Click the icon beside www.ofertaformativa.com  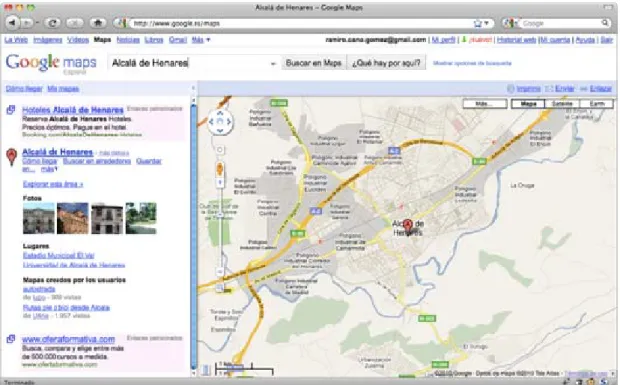point(11,339)
